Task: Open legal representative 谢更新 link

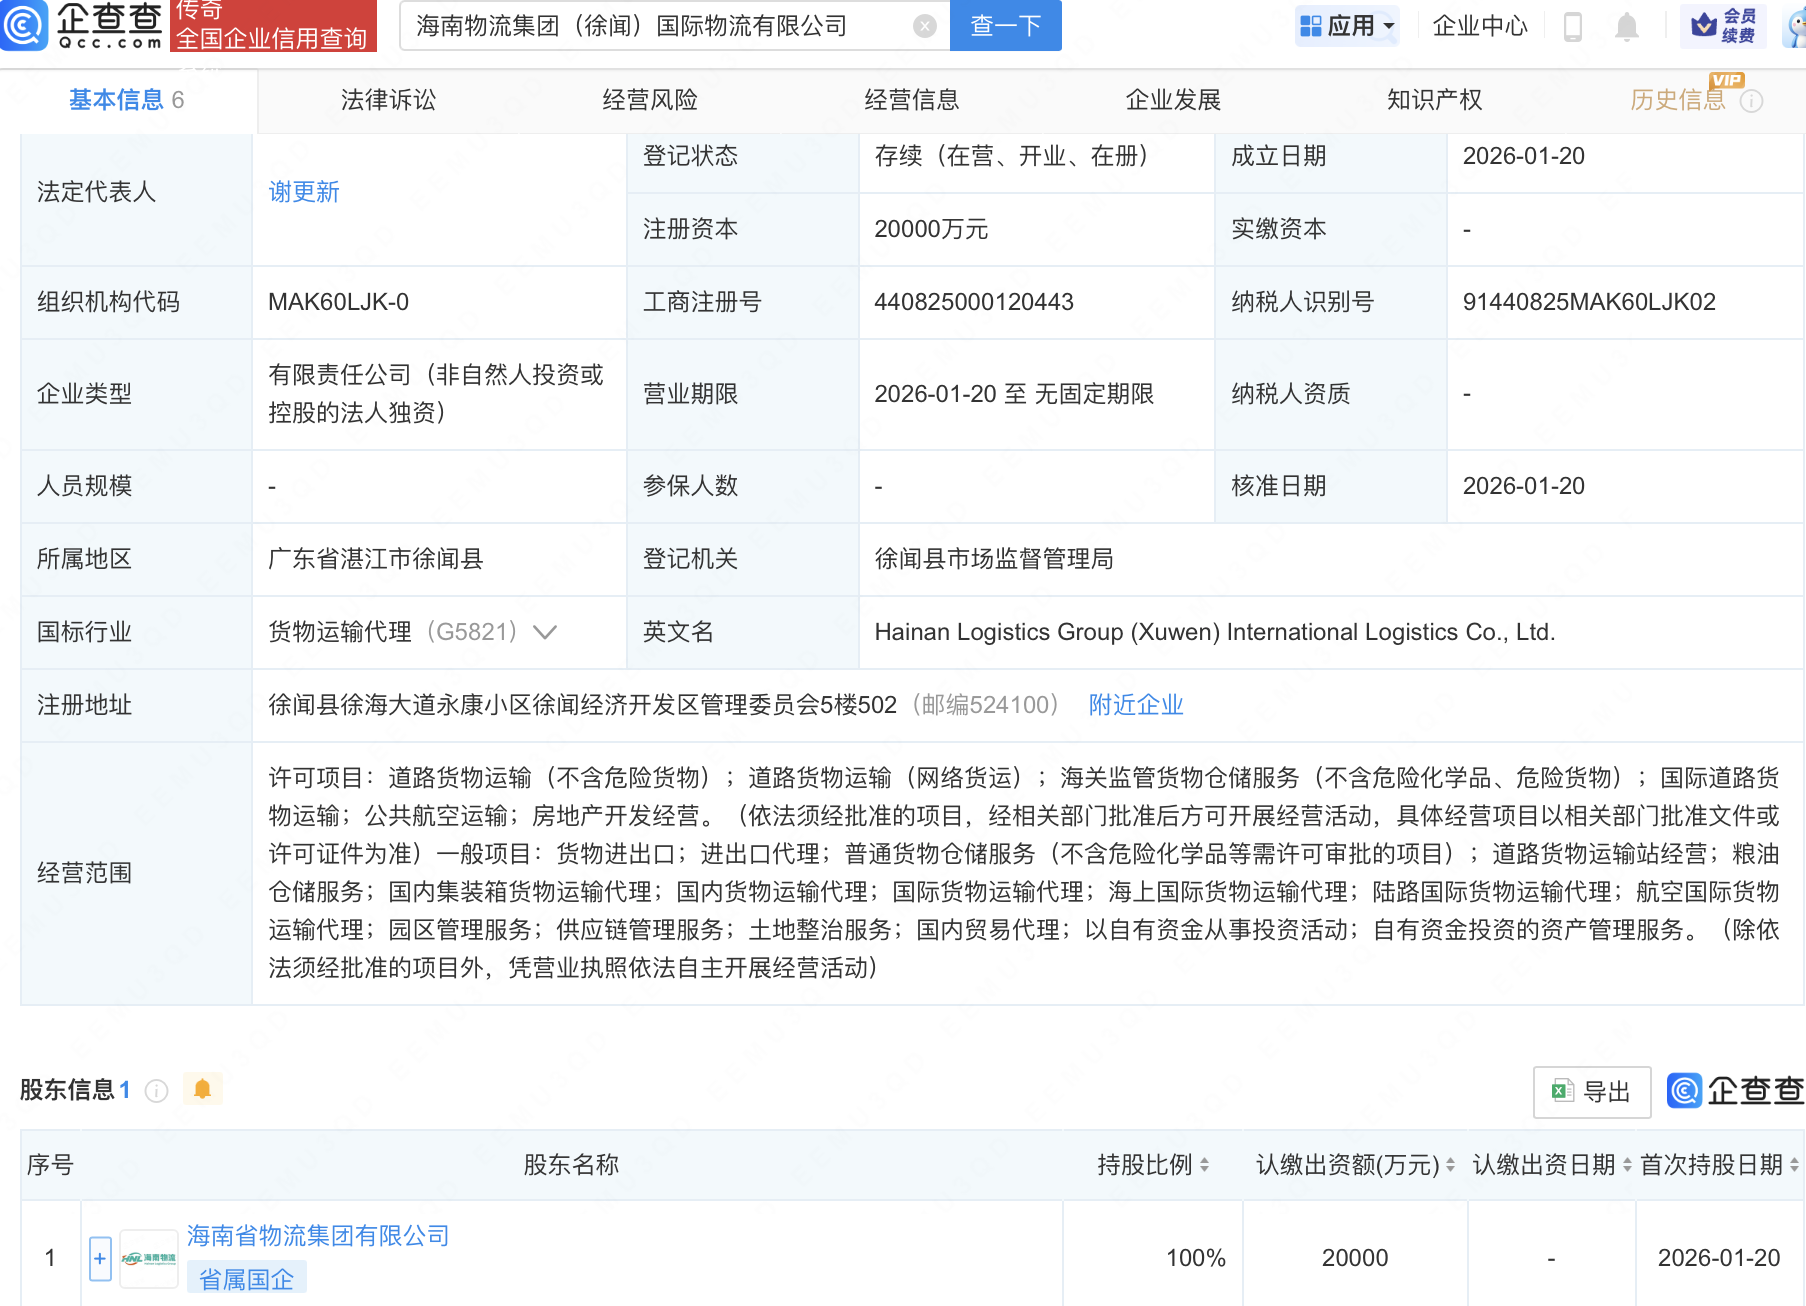Action: coord(304,192)
